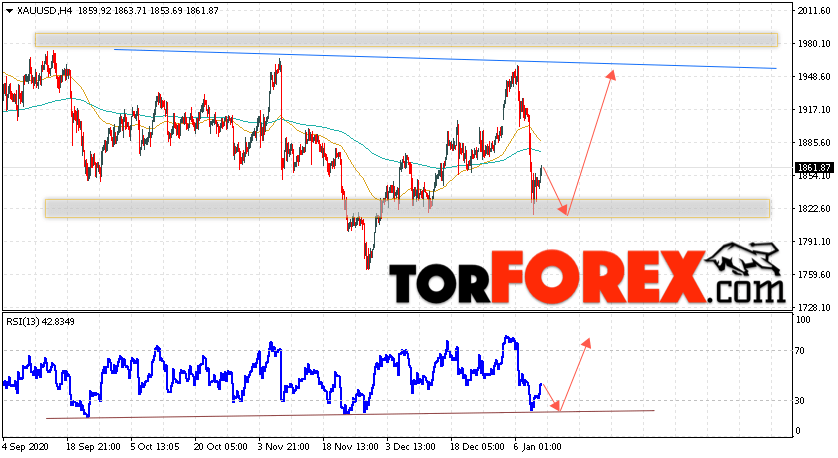Click the RSI scale value 100

pyautogui.click(x=803, y=320)
